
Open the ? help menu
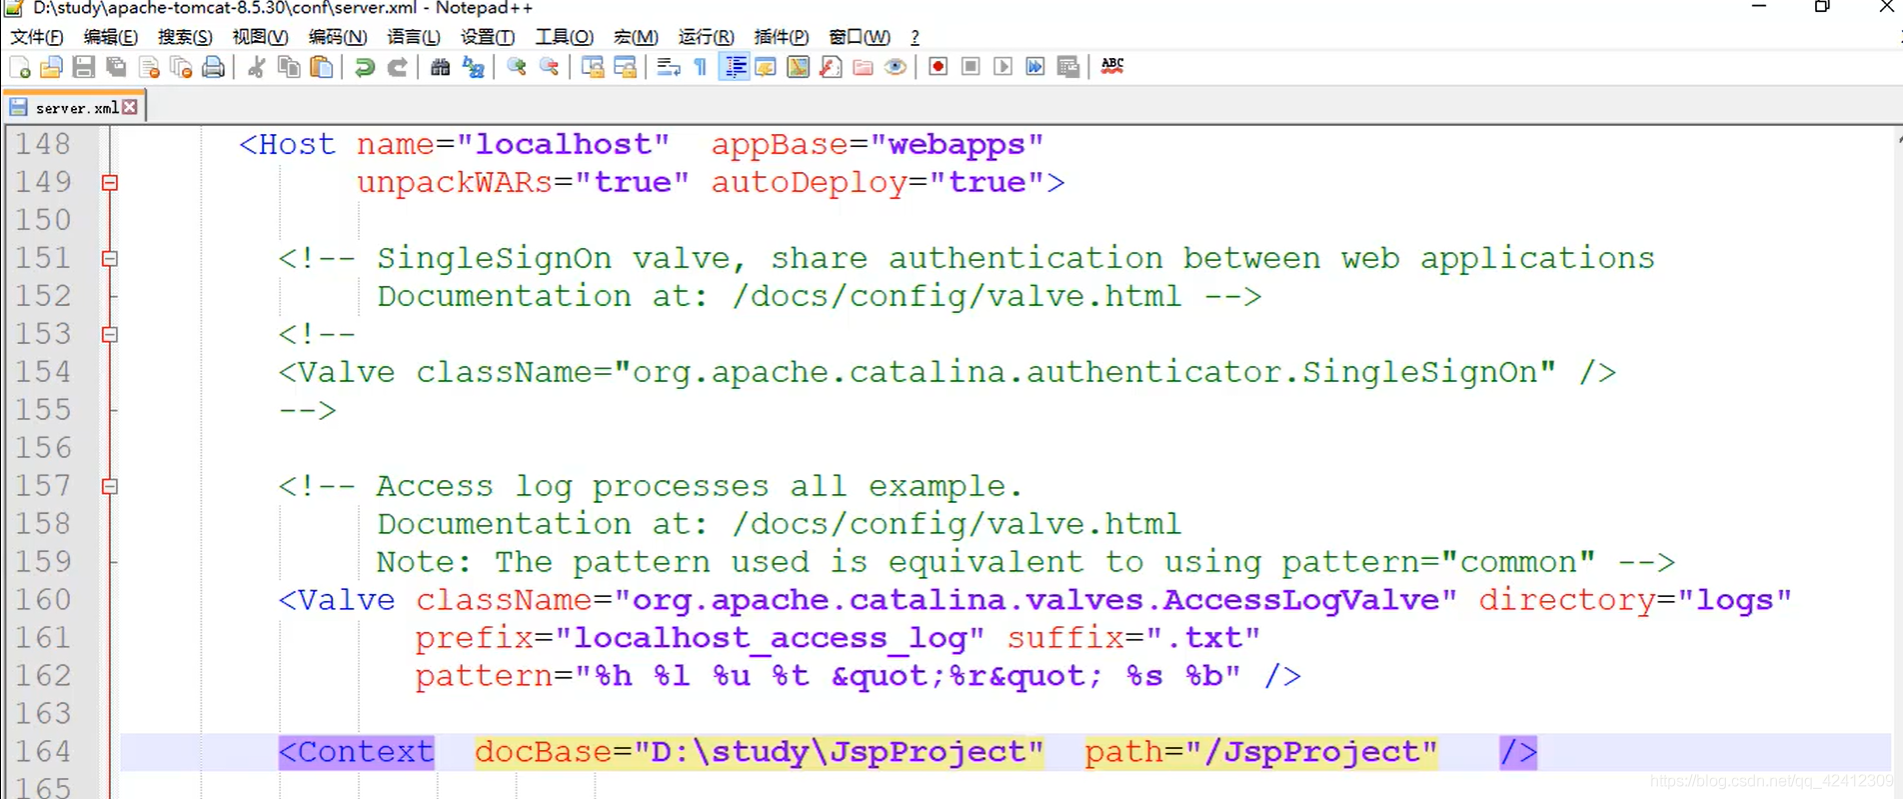(915, 37)
